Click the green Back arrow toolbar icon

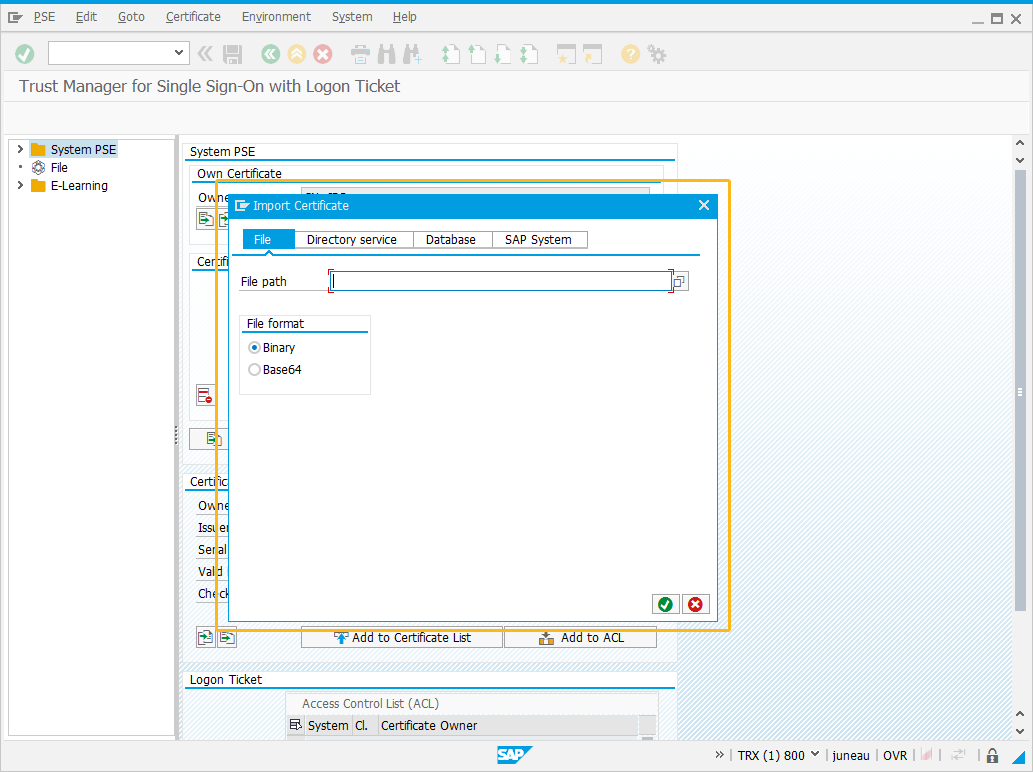270,54
